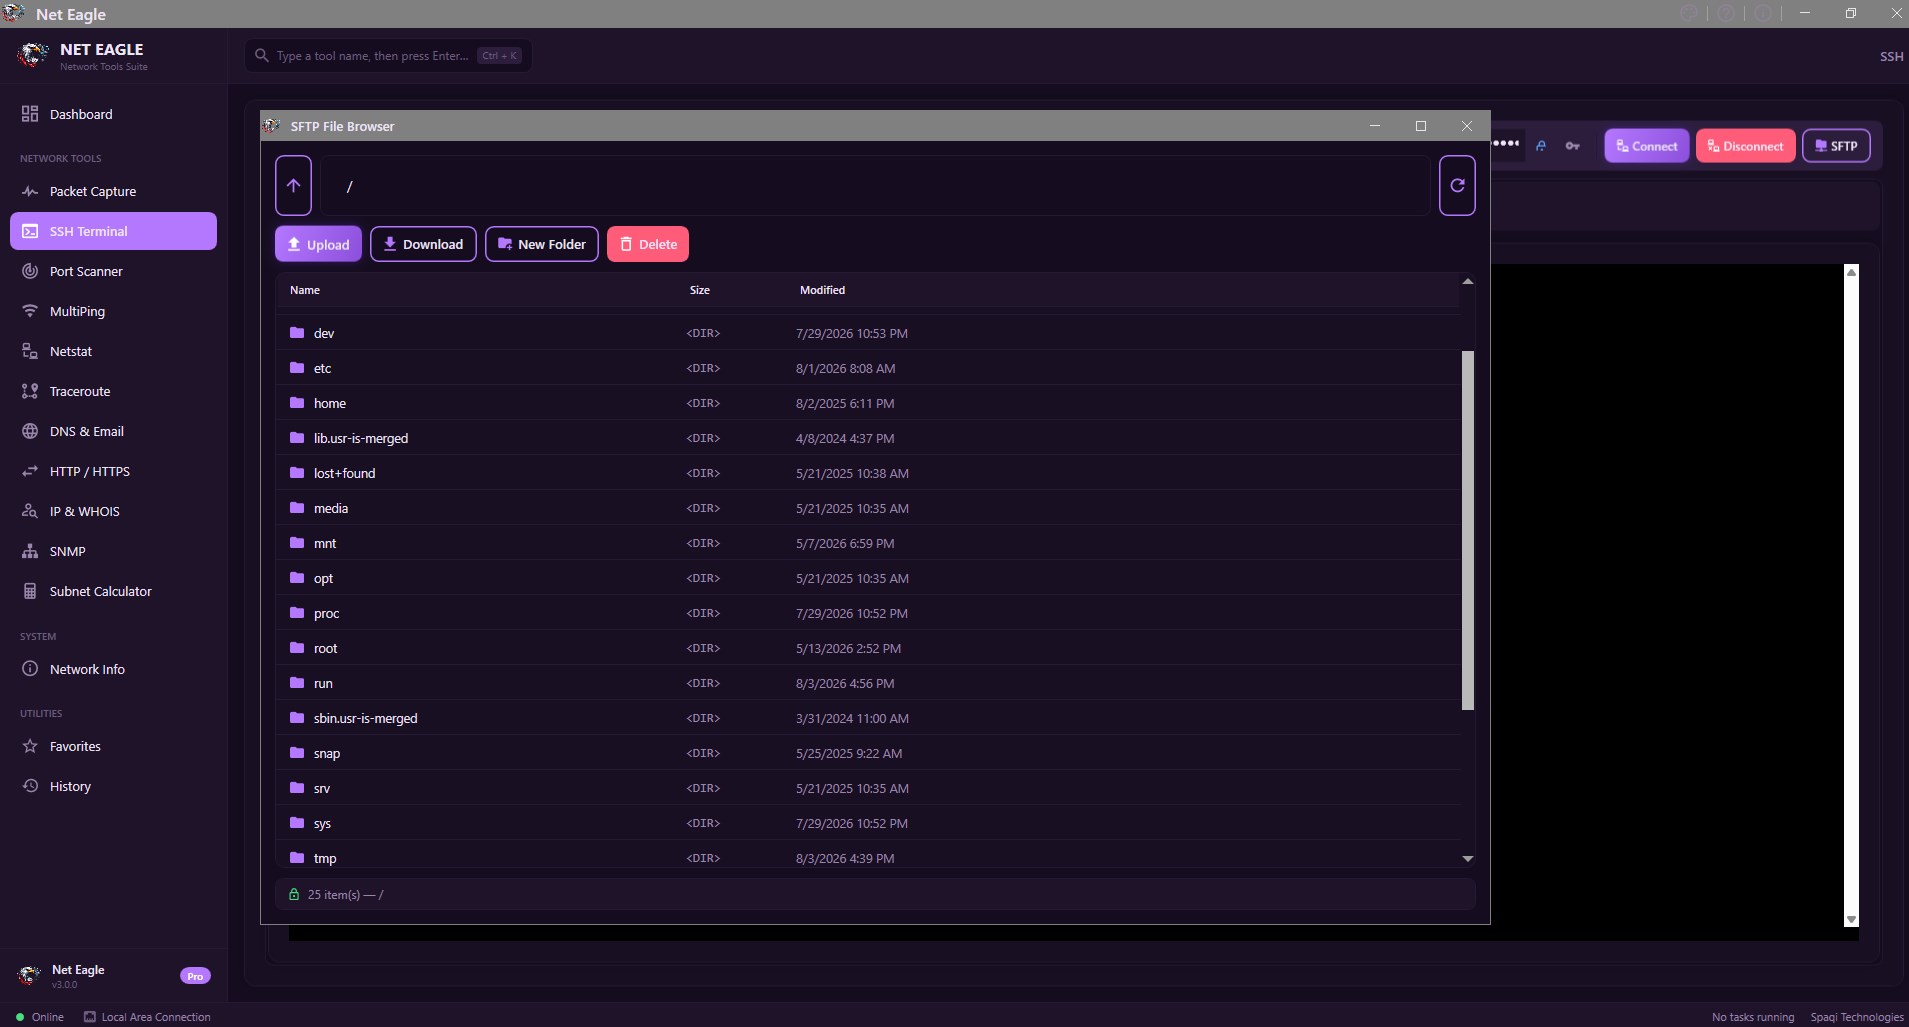Open the Port Scanner tool
Viewport: 1909px width, 1027px height.
pyautogui.click(x=113, y=271)
